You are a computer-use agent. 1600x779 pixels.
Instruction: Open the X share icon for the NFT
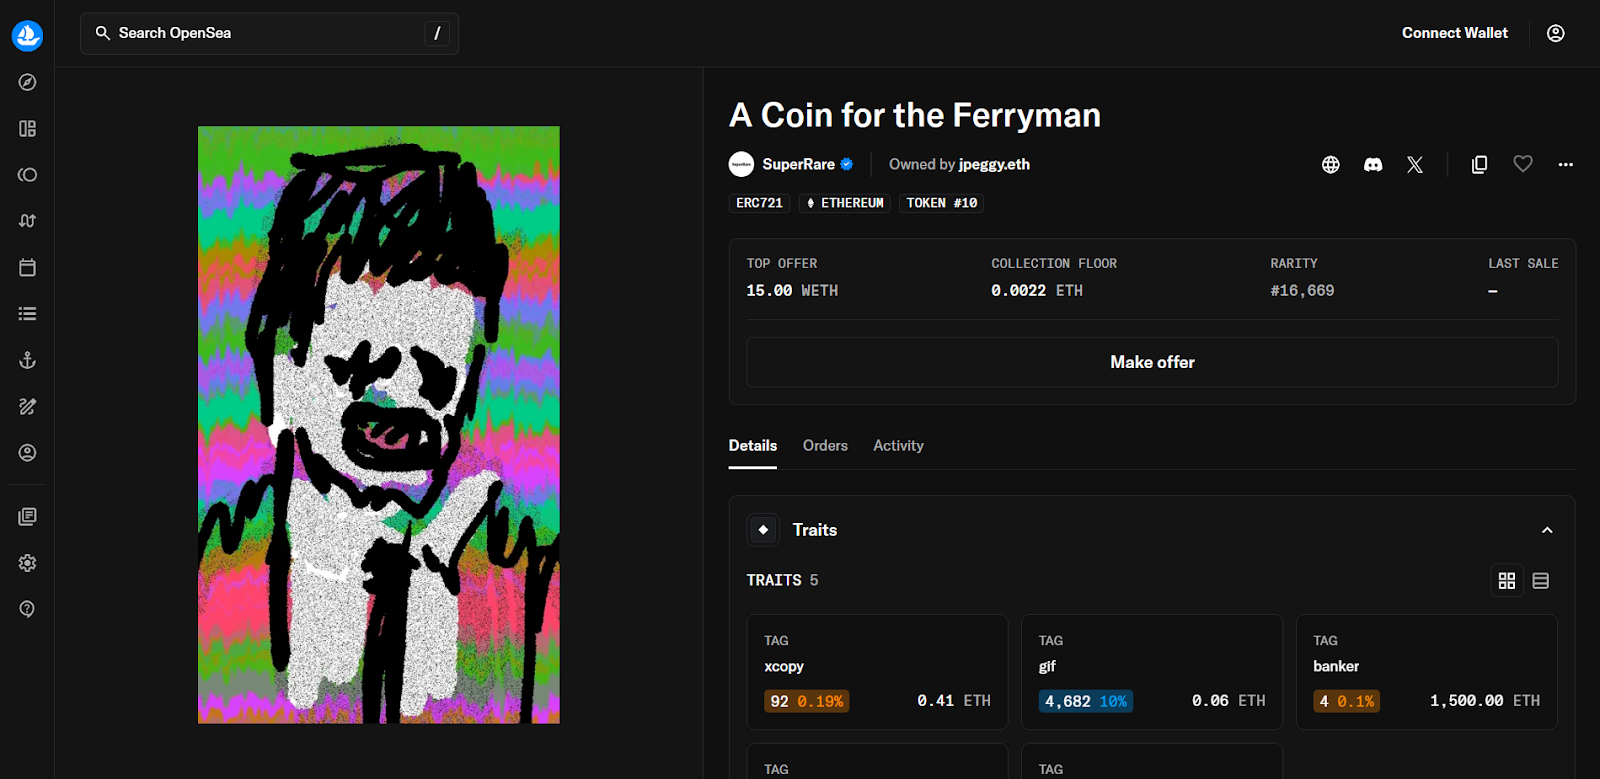pyautogui.click(x=1415, y=164)
